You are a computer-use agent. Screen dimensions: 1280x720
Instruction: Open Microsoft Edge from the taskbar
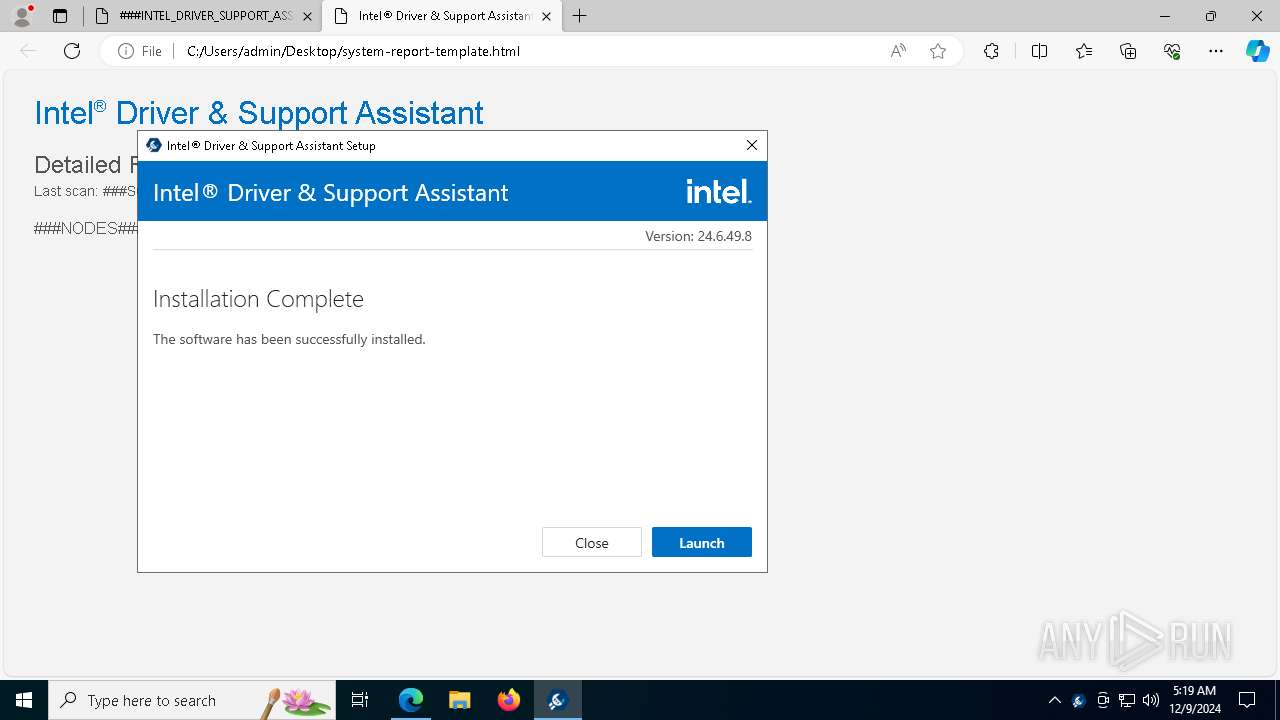[411, 700]
